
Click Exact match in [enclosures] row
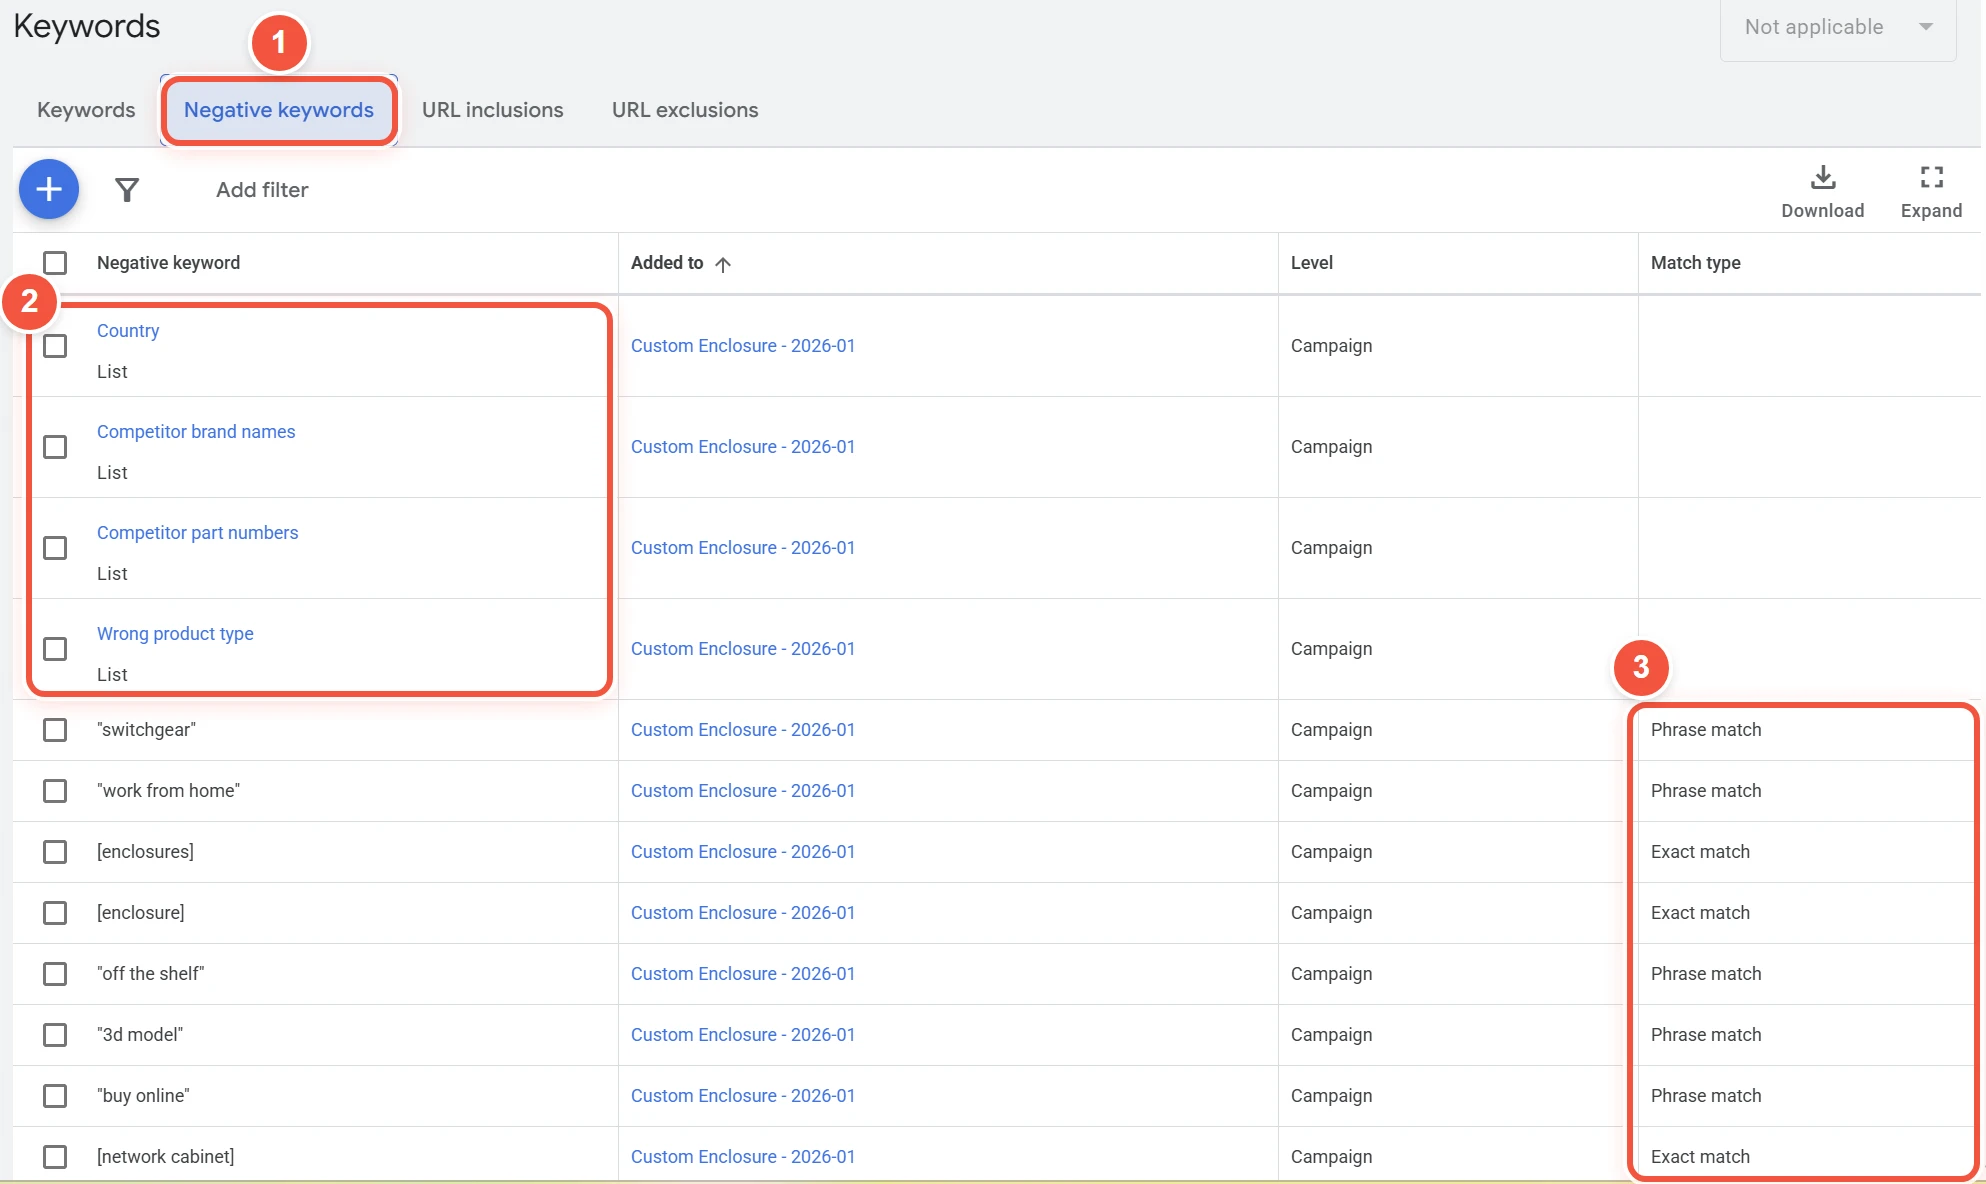tap(1700, 852)
